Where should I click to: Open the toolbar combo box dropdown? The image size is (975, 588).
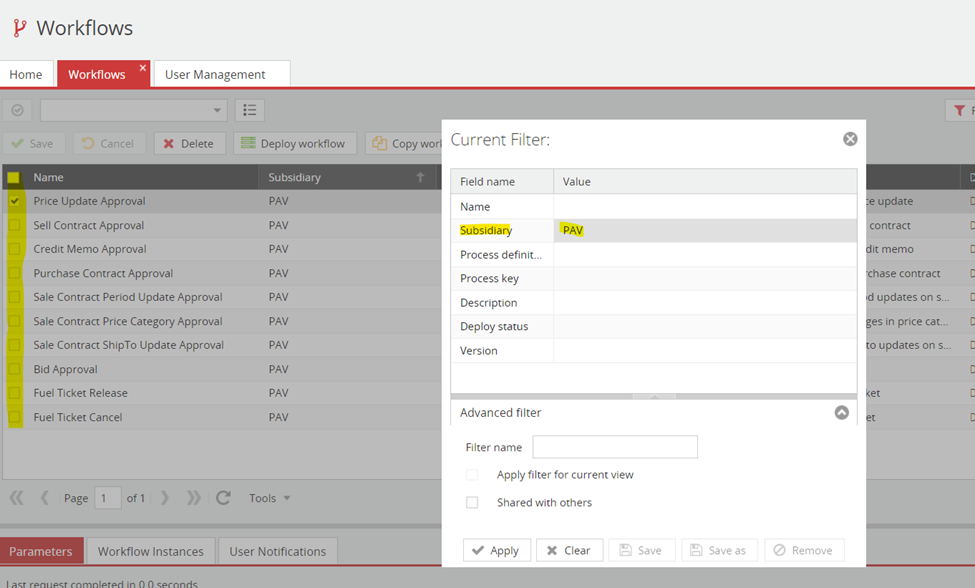217,110
